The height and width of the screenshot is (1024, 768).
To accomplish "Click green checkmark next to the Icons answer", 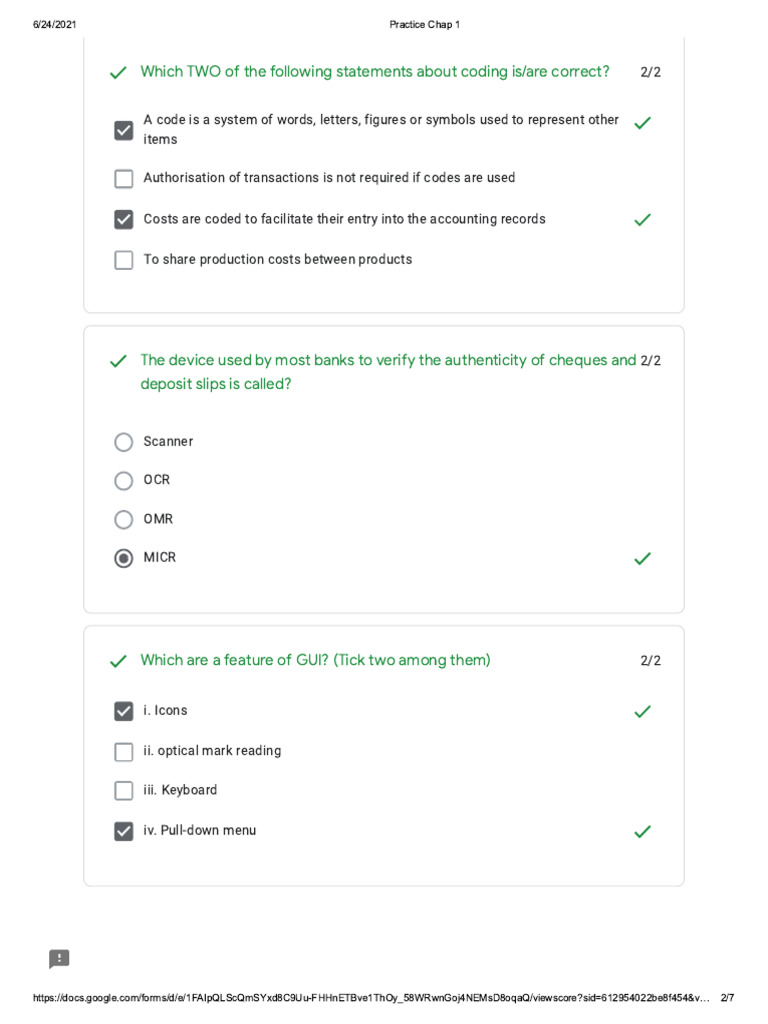I will pyautogui.click(x=642, y=712).
